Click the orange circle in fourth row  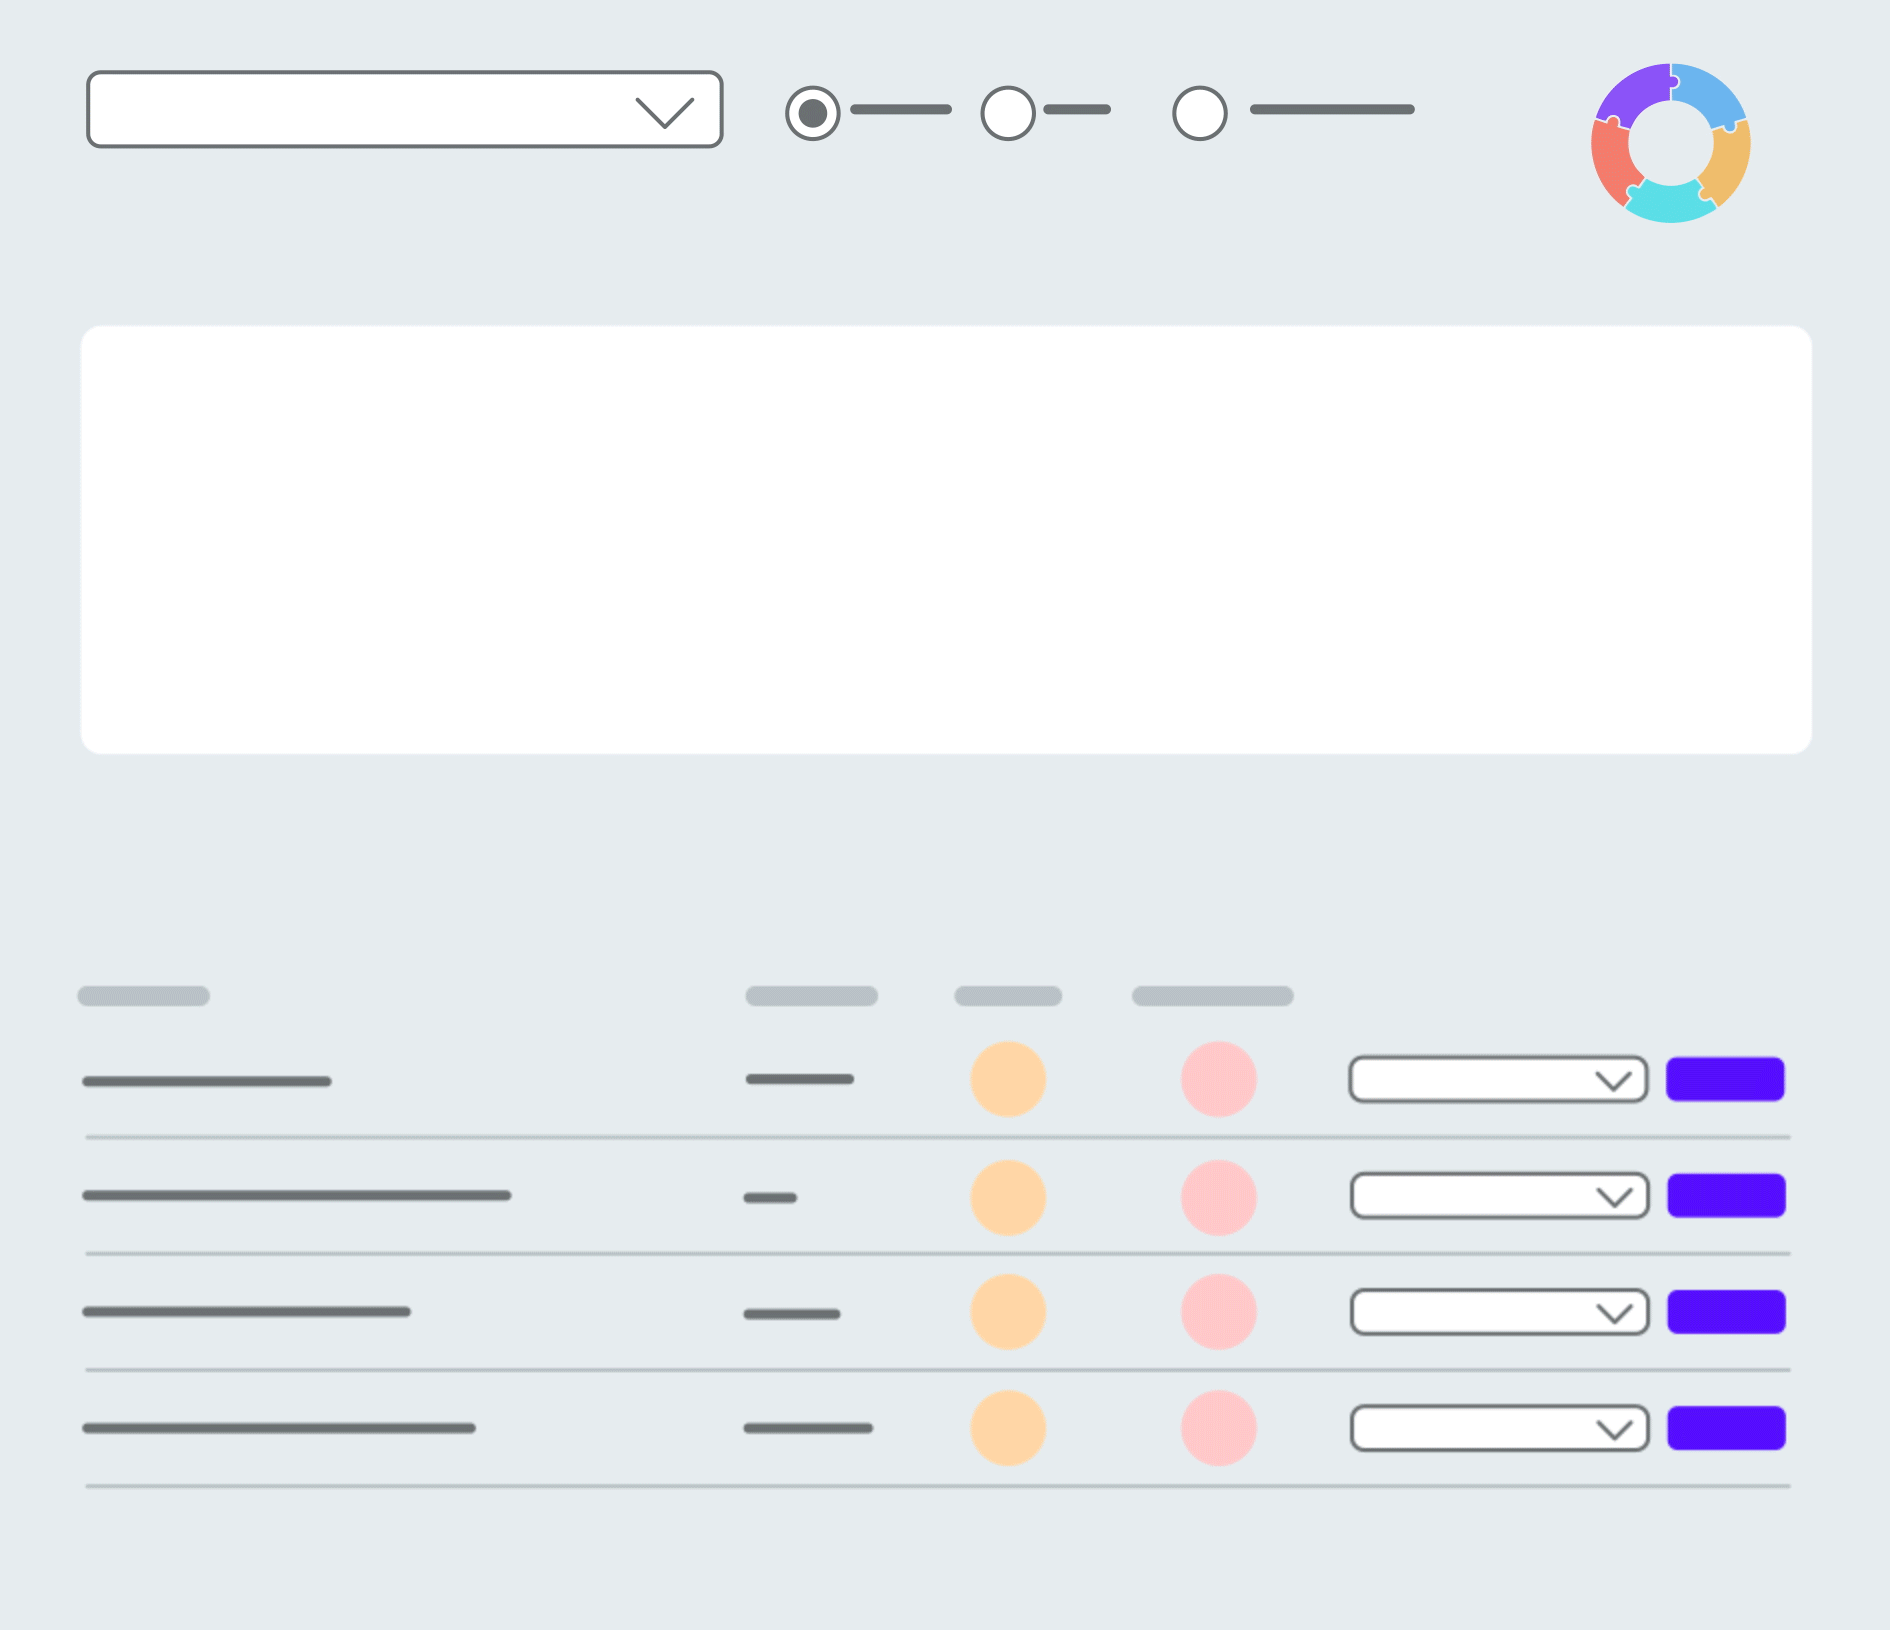1008,1428
